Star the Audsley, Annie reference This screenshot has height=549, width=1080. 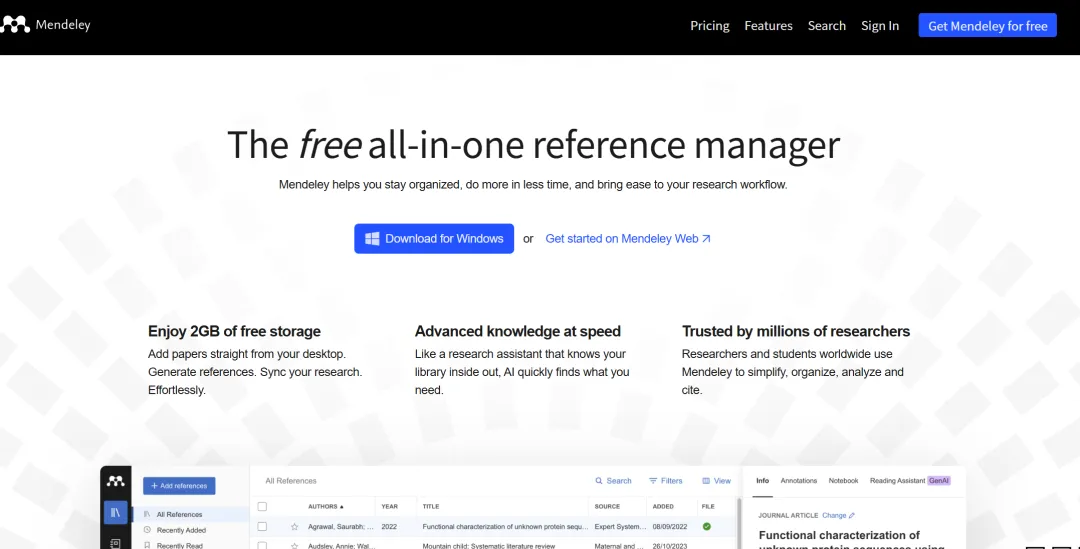tap(294, 545)
